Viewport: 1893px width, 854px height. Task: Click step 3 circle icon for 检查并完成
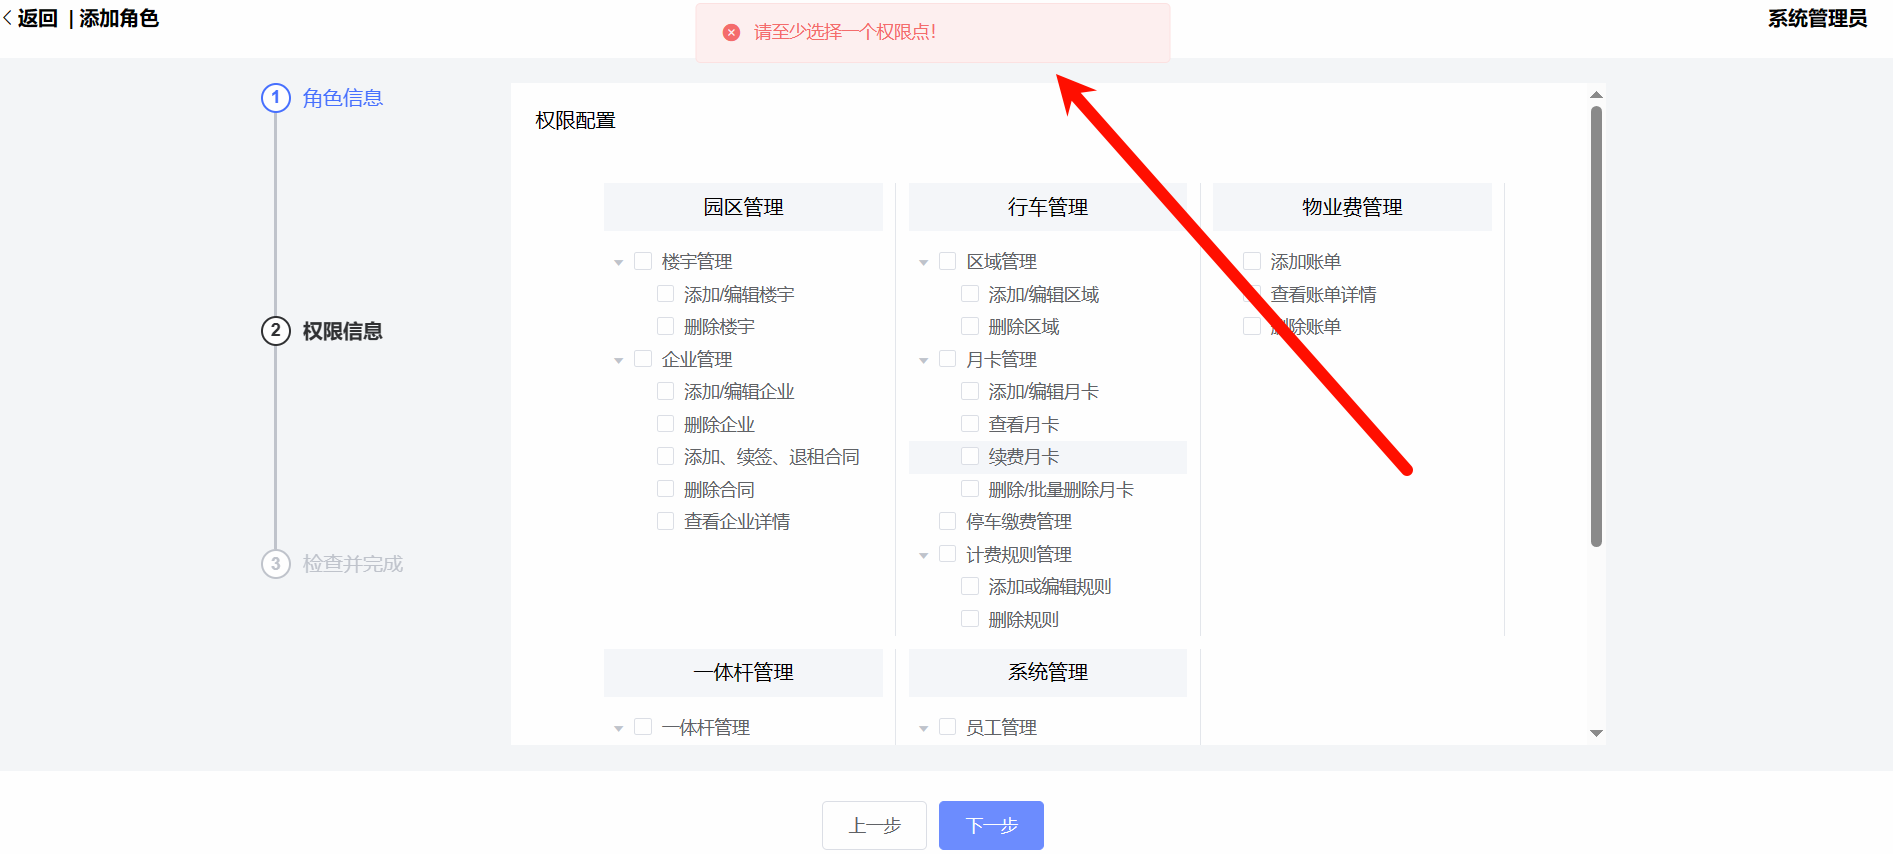(276, 564)
